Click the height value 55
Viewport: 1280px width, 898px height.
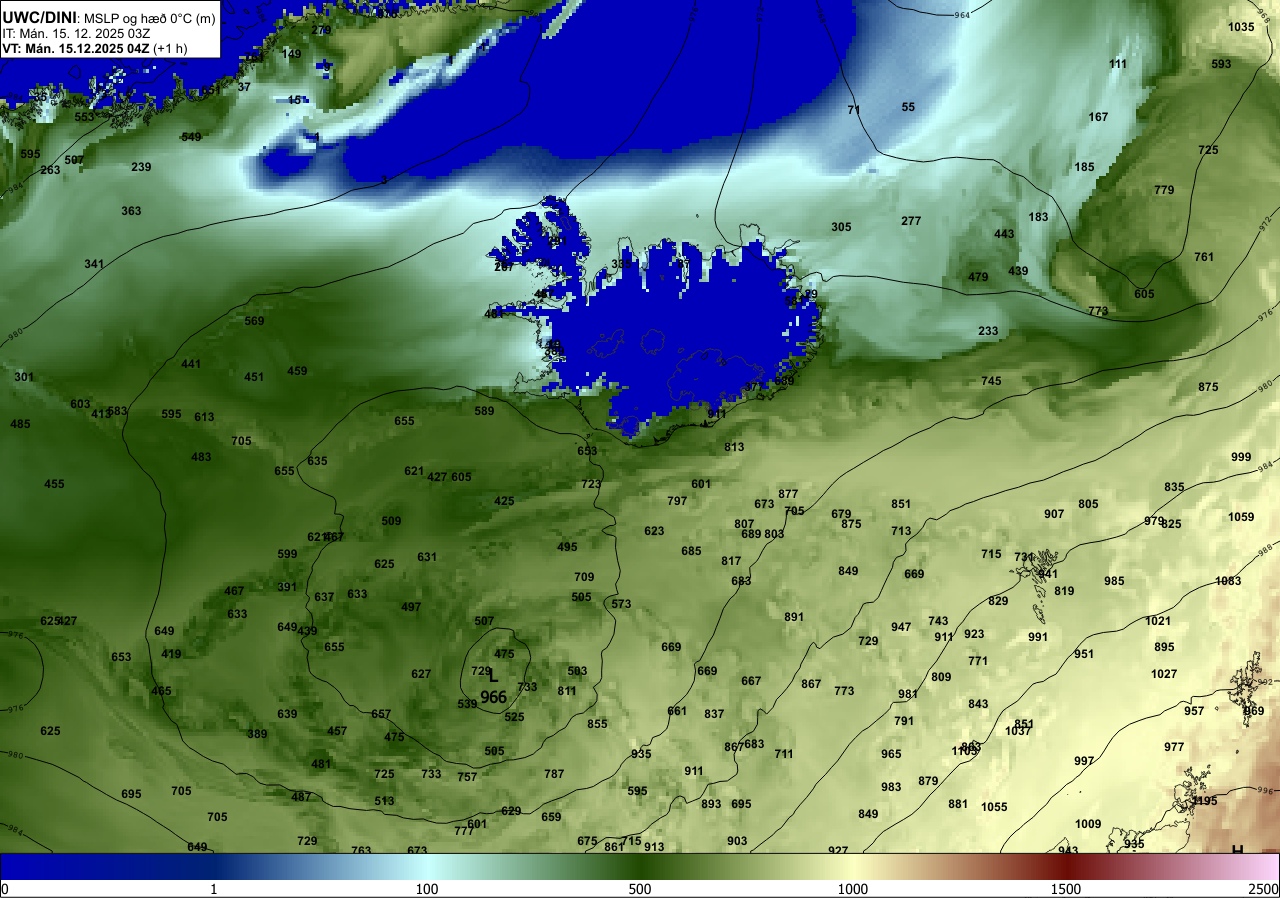coord(908,107)
